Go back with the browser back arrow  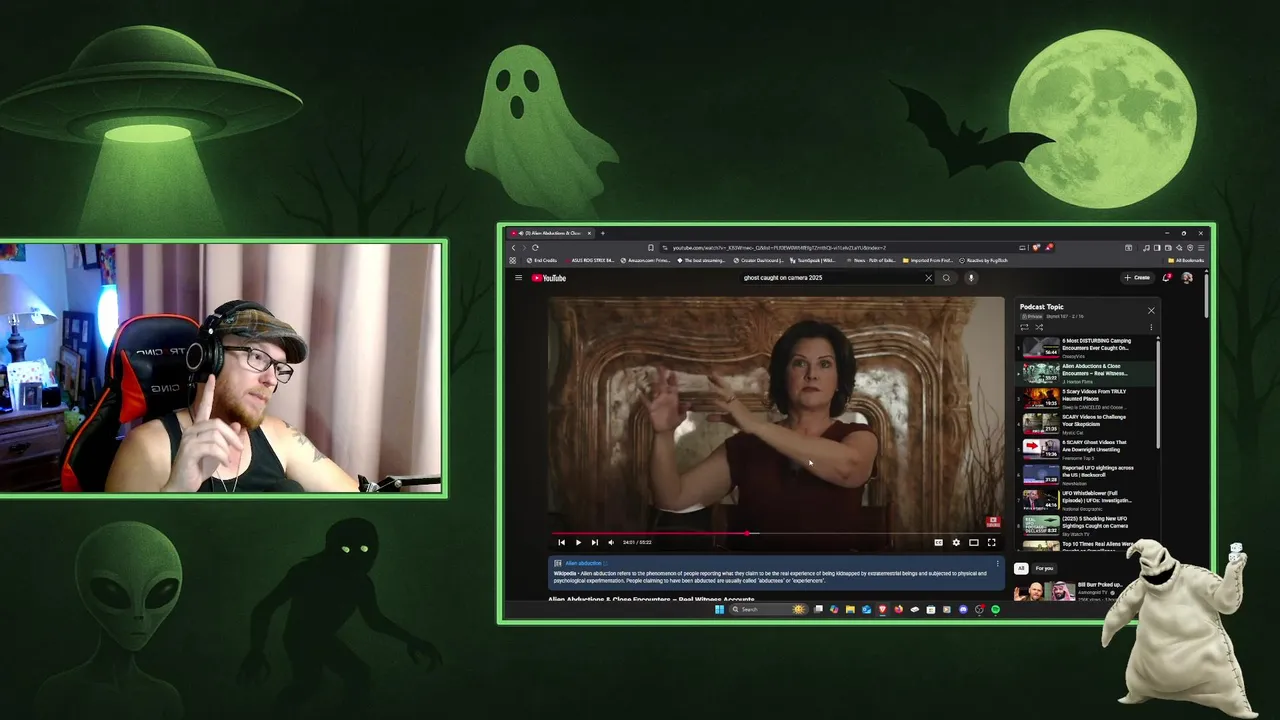click(x=513, y=248)
